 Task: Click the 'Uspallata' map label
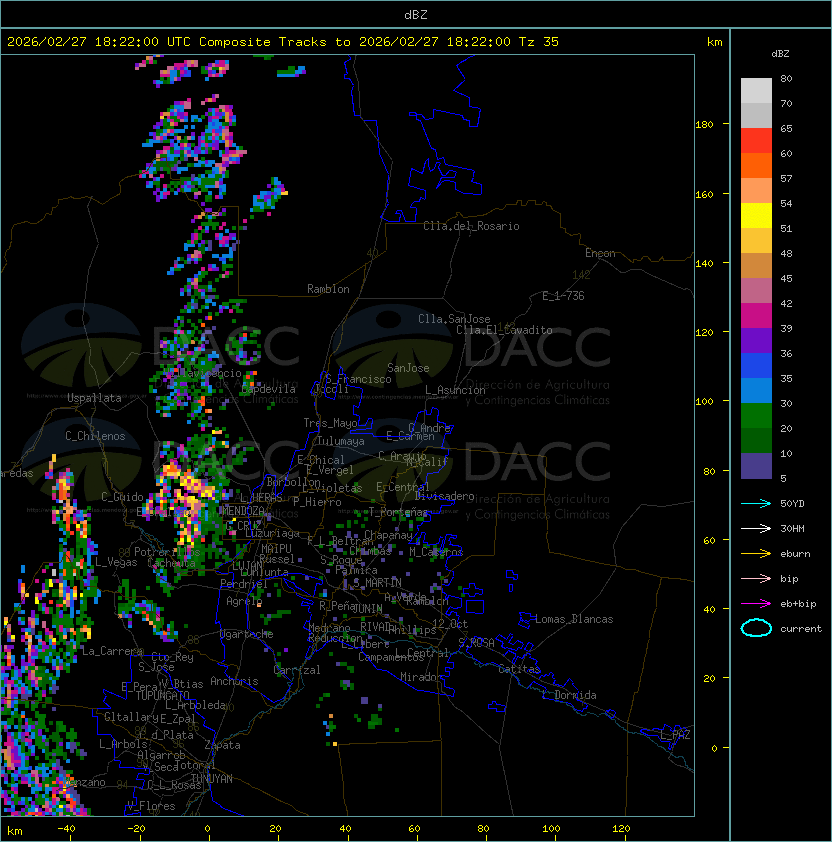click(94, 398)
